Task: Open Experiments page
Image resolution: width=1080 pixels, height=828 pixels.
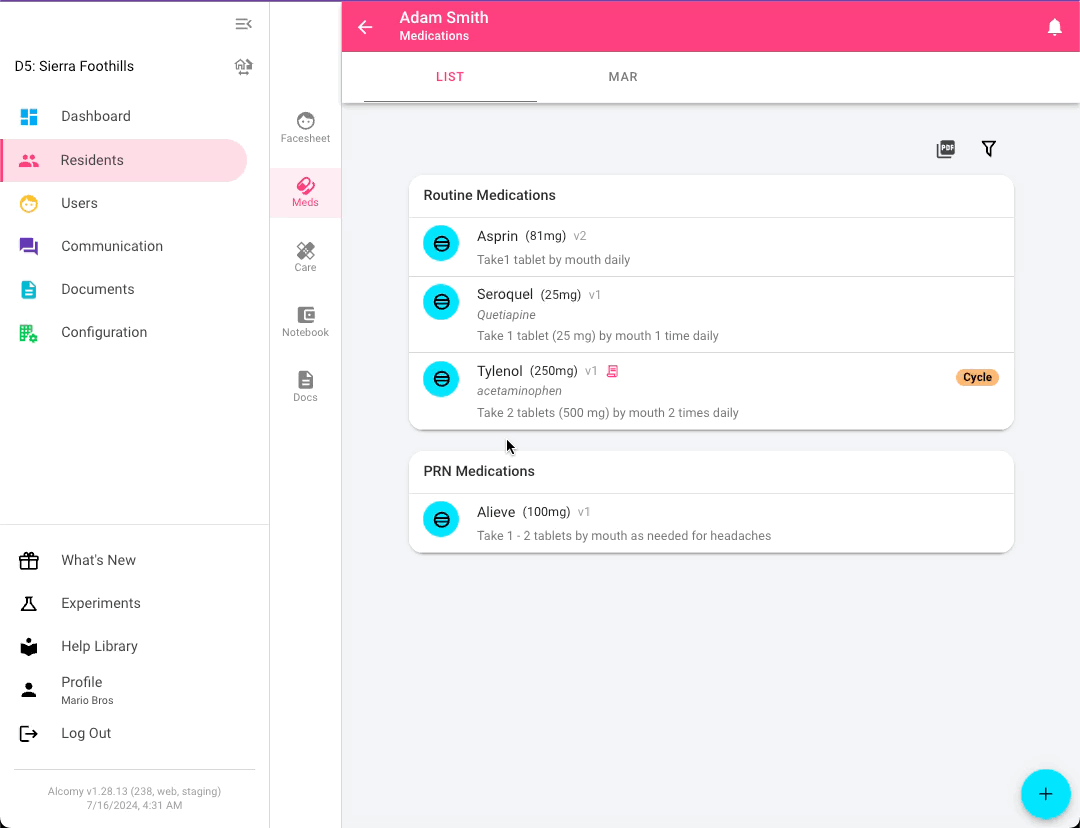Action: (x=134, y=603)
